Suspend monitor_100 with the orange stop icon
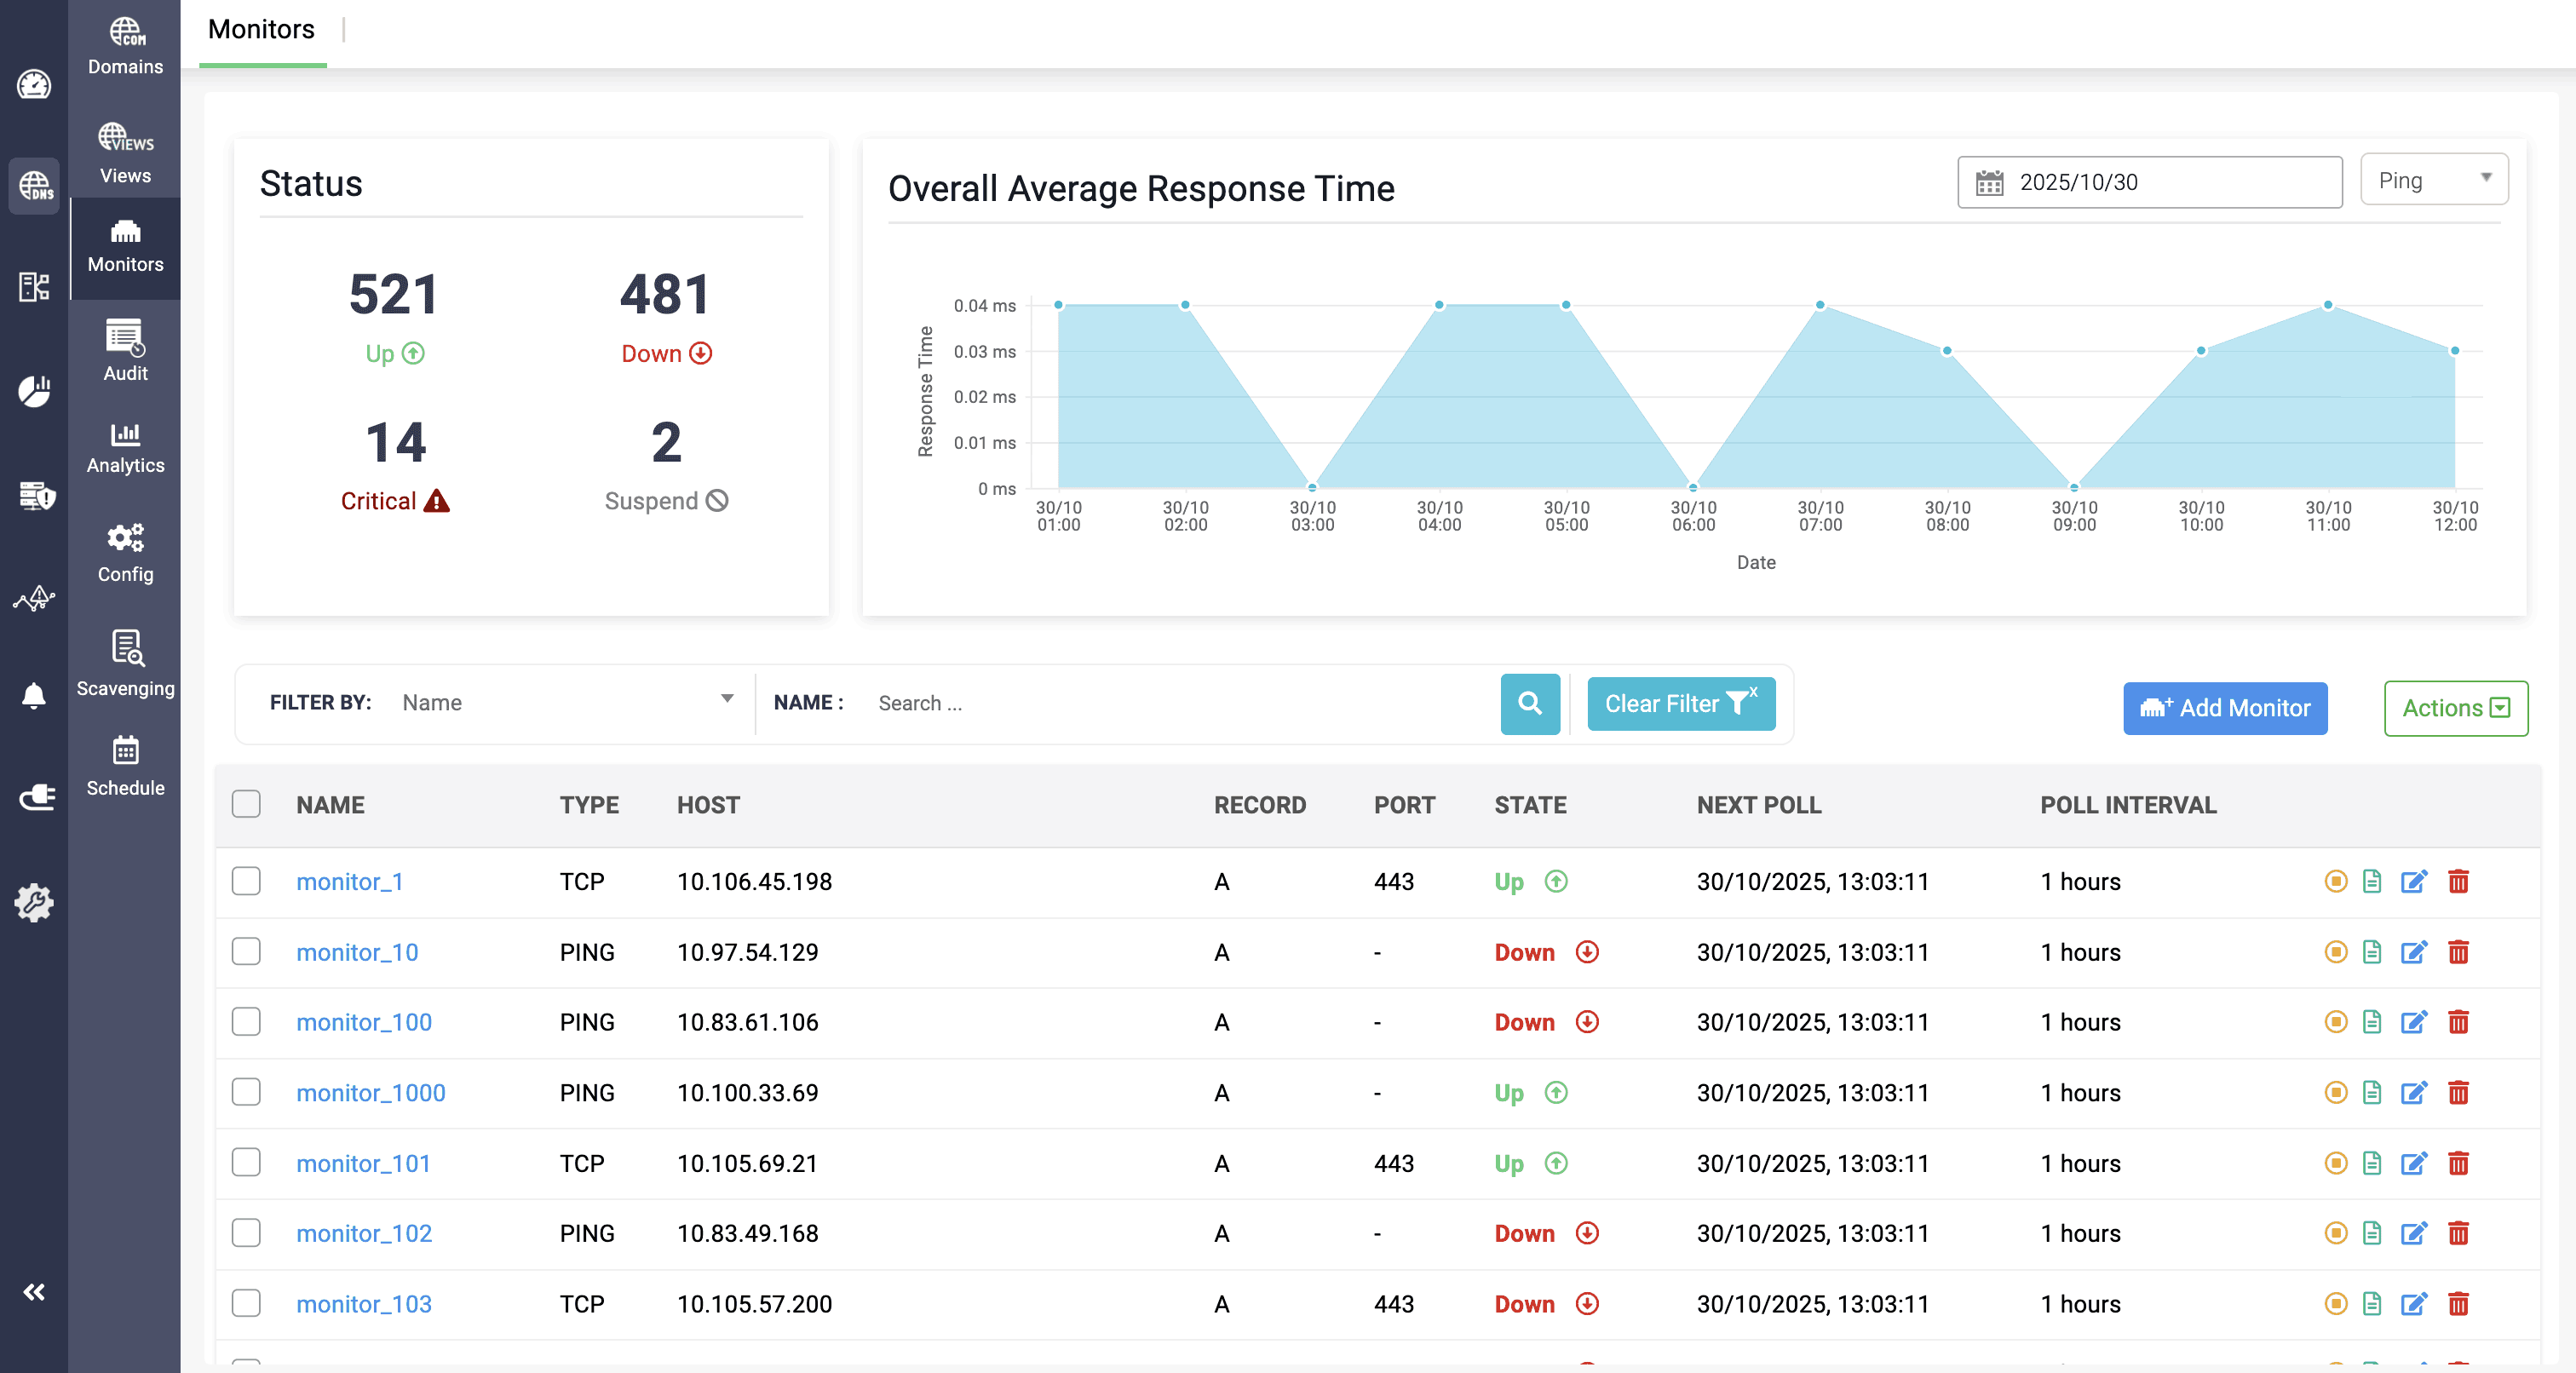The width and height of the screenshot is (2576, 1373). (2335, 1022)
